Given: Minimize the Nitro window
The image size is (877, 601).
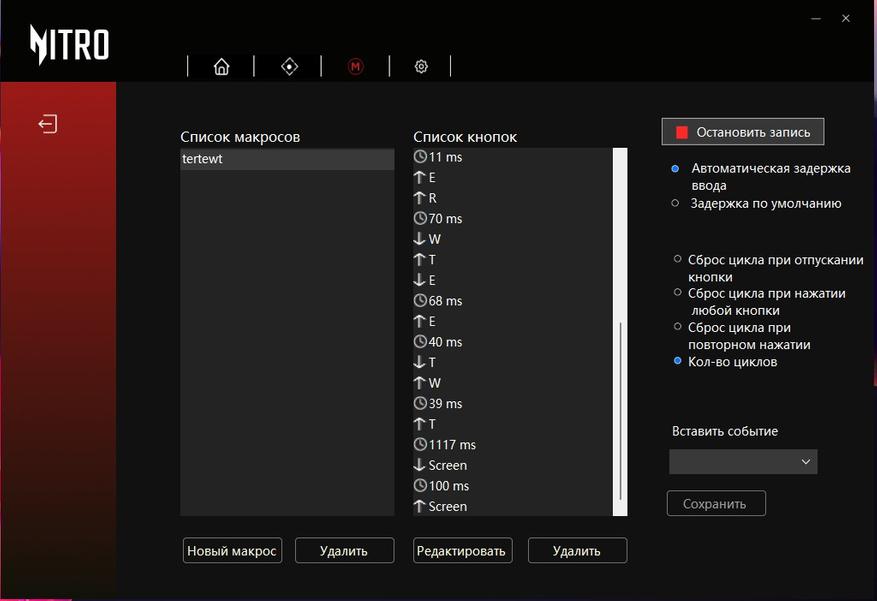Looking at the screenshot, I should tap(816, 18).
